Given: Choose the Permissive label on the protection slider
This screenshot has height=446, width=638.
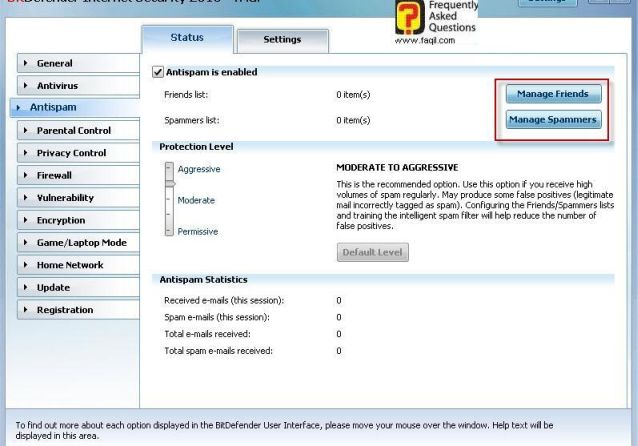Looking at the screenshot, I should [198, 232].
